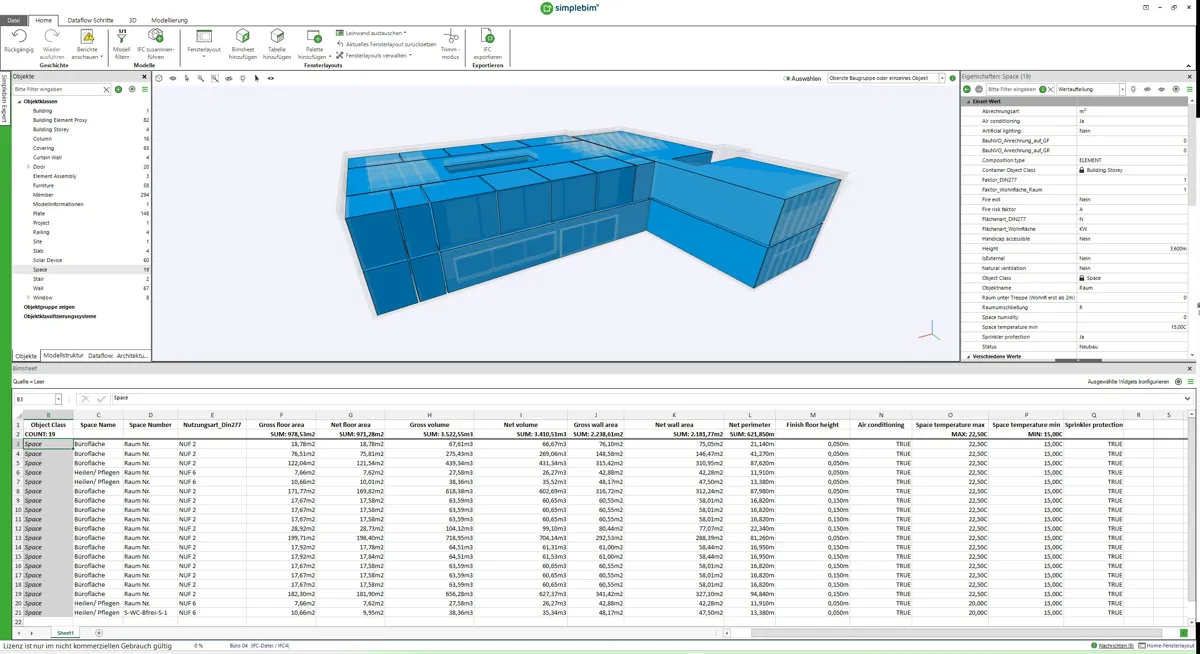Switch to the 3D ribbon tab
This screenshot has width=1200, height=654.
point(132,20)
